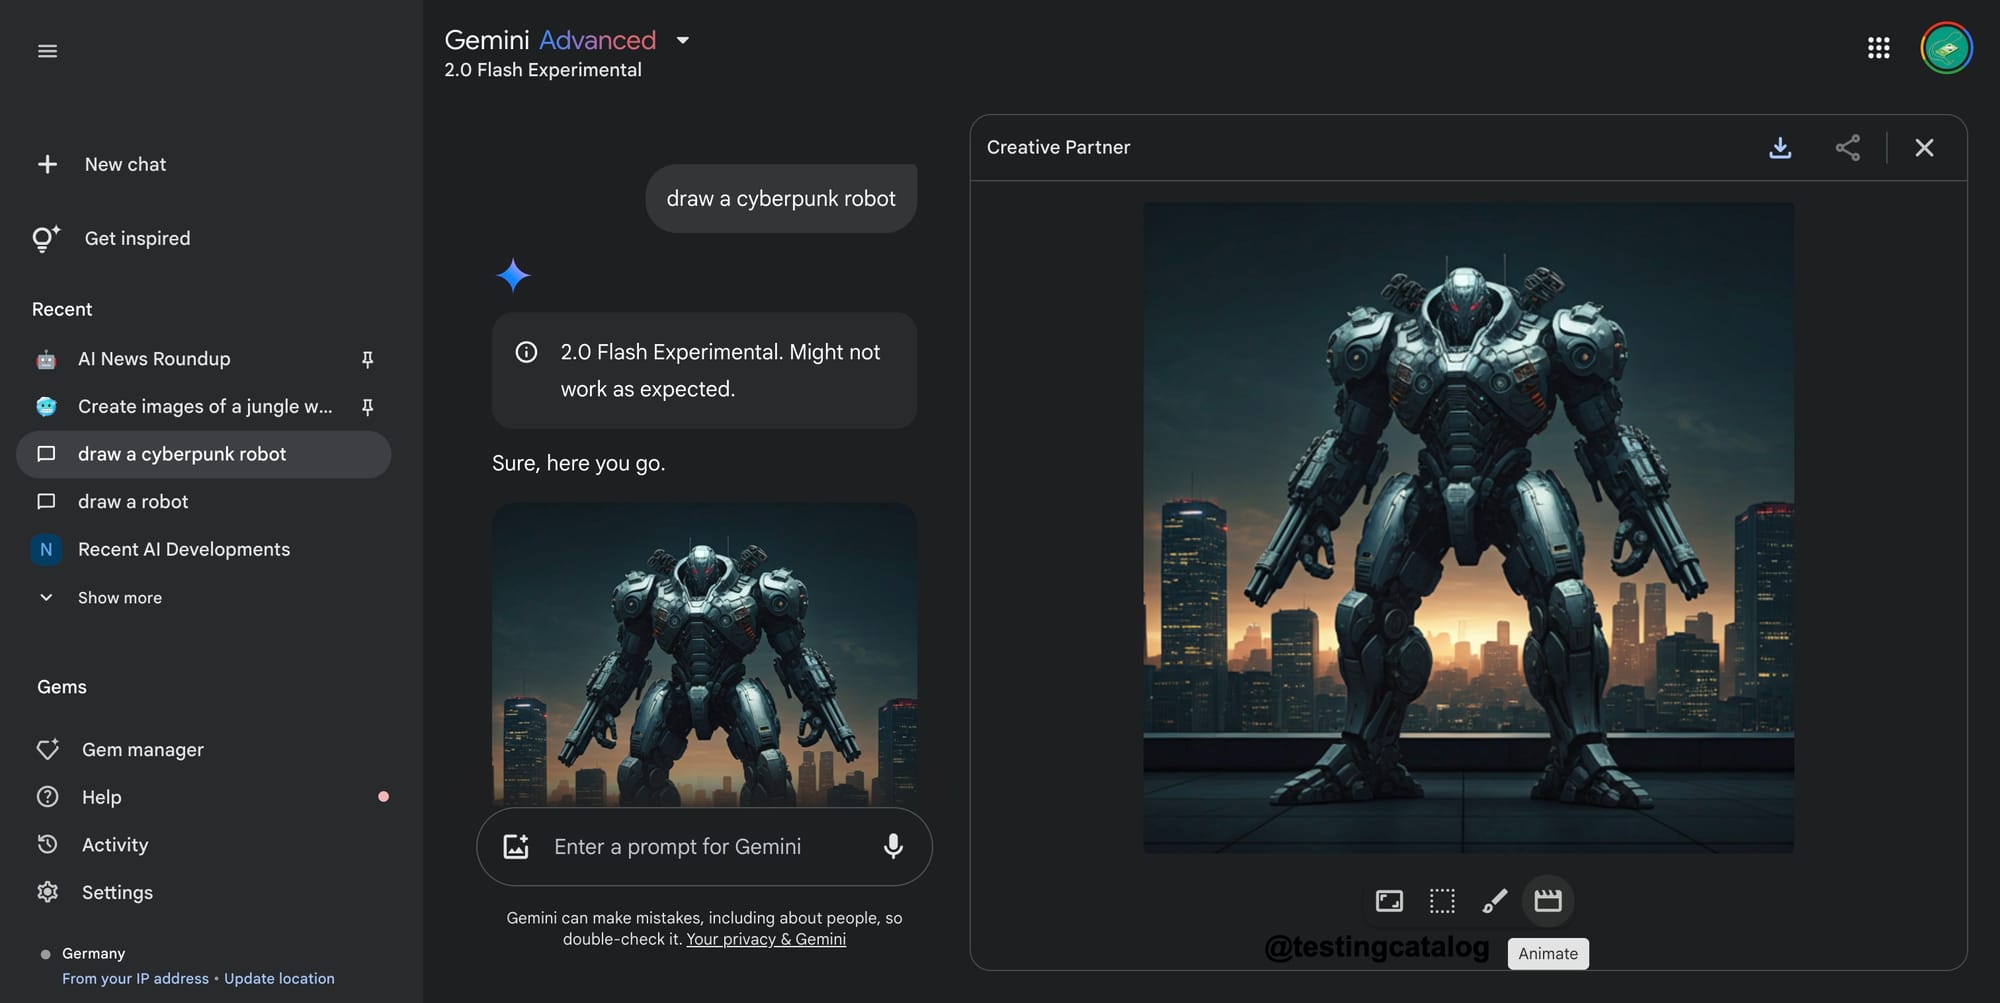This screenshot has height=1003, width=2000.
Task: Choose the dotted selection rectangle tool
Action: (x=1442, y=901)
